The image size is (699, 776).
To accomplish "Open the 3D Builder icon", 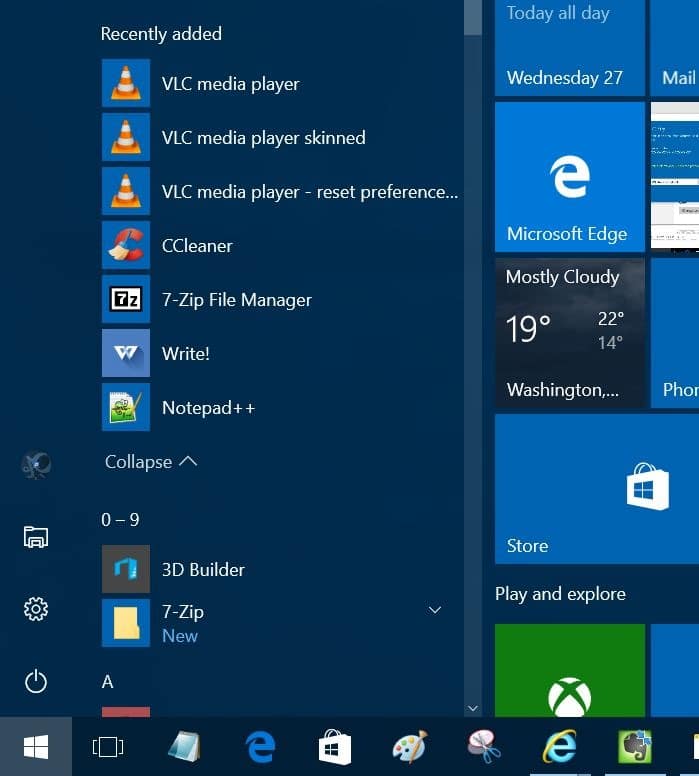I will [126, 569].
